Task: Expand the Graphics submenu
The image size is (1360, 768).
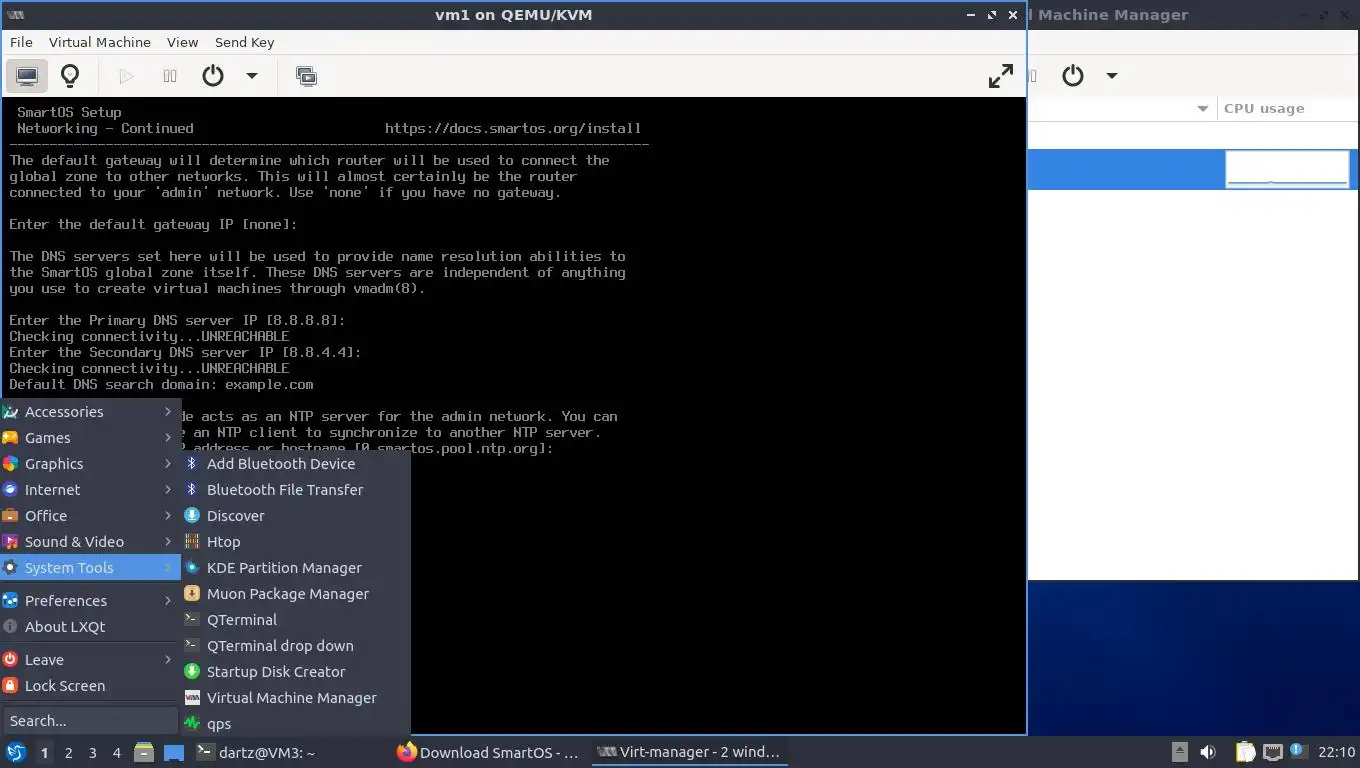Action: coord(90,464)
